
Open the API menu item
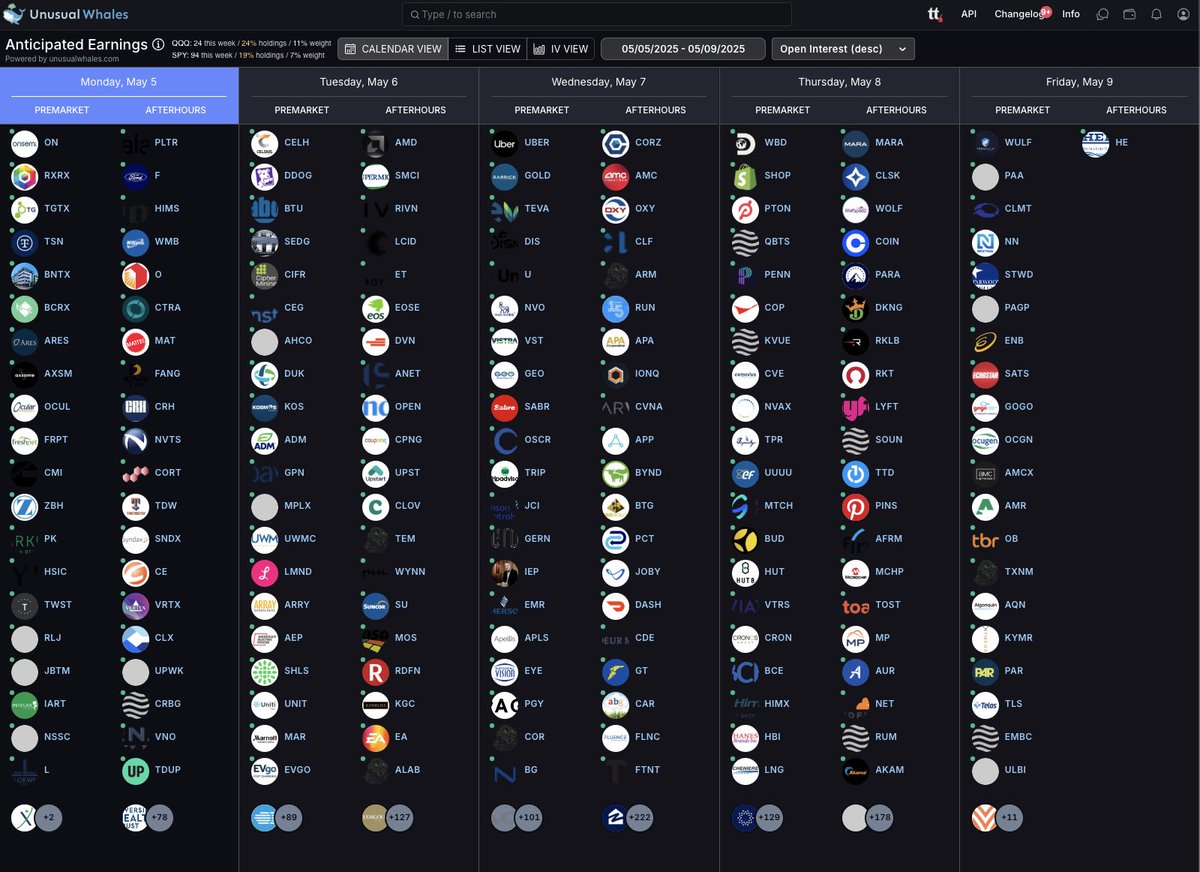click(x=969, y=14)
